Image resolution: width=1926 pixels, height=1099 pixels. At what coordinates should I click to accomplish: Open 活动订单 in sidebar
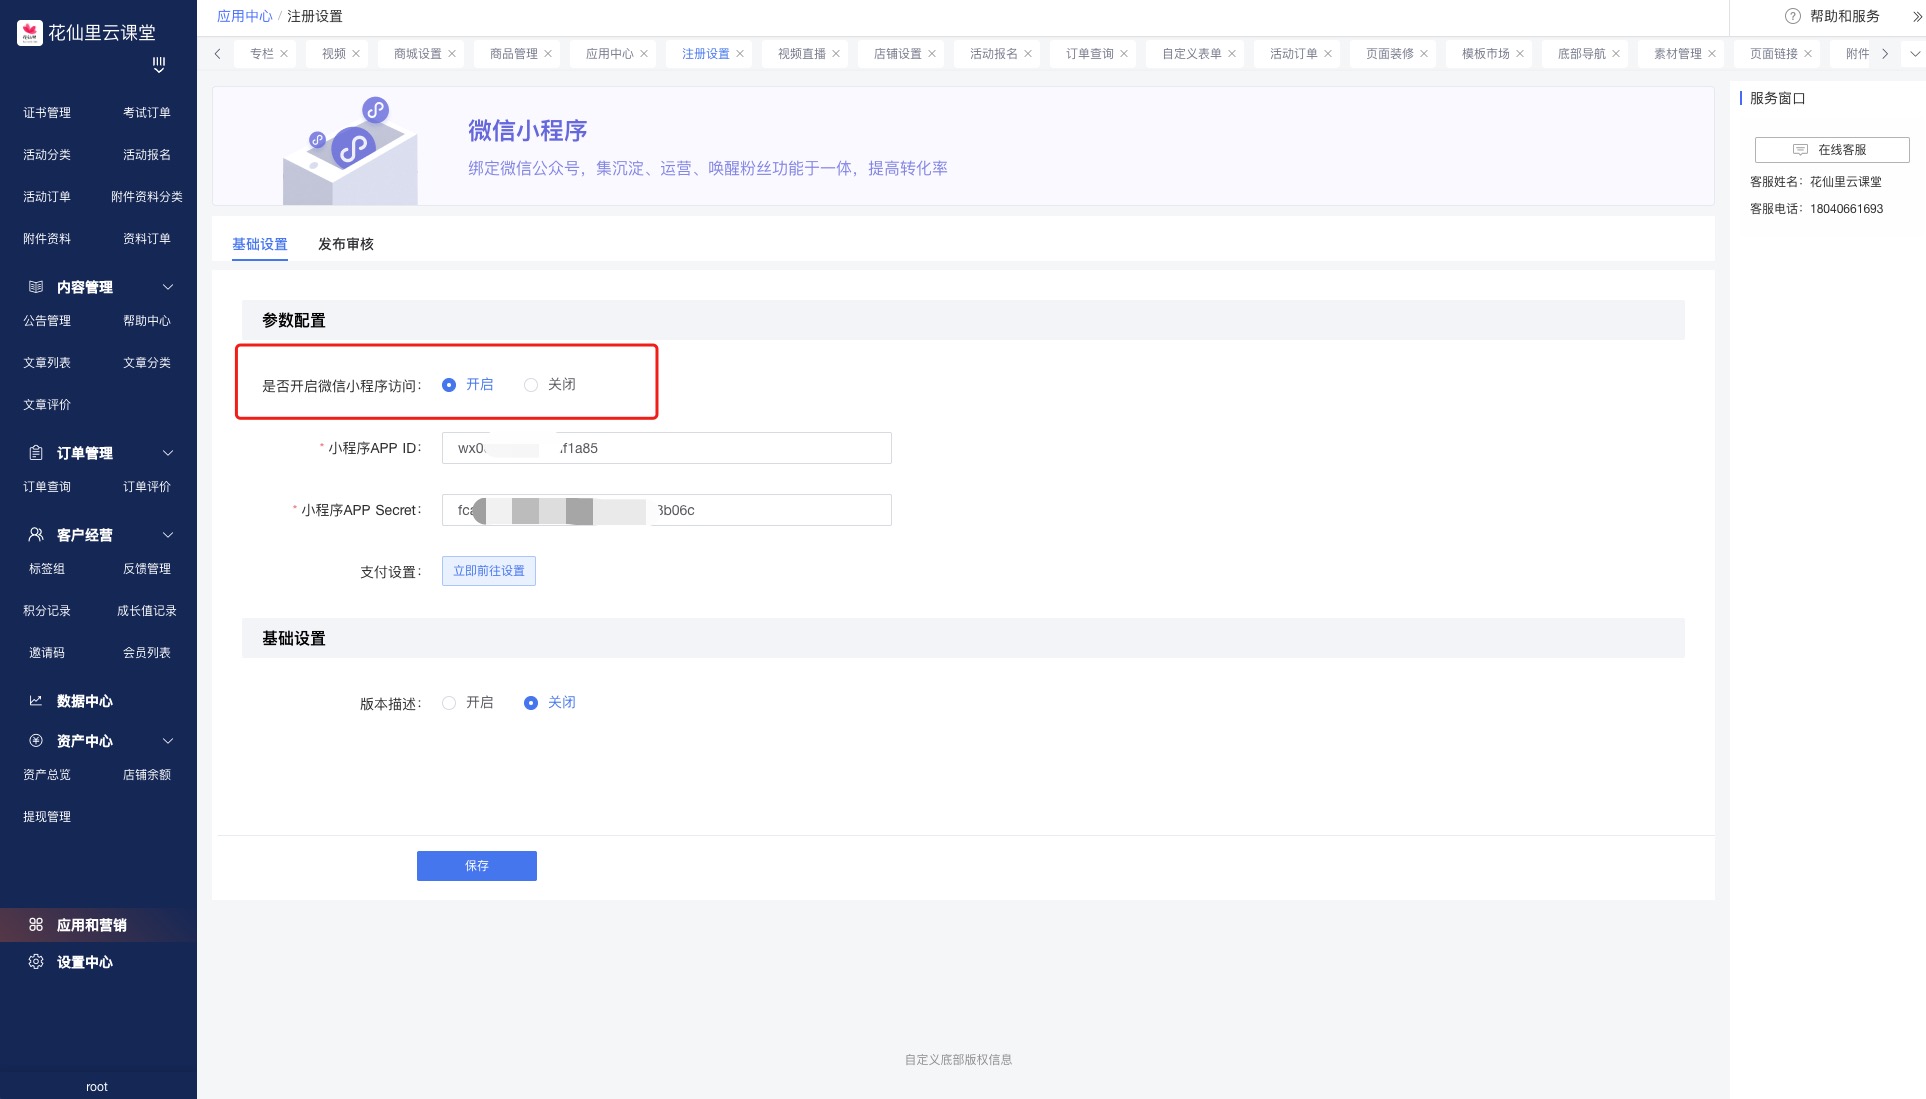click(47, 197)
